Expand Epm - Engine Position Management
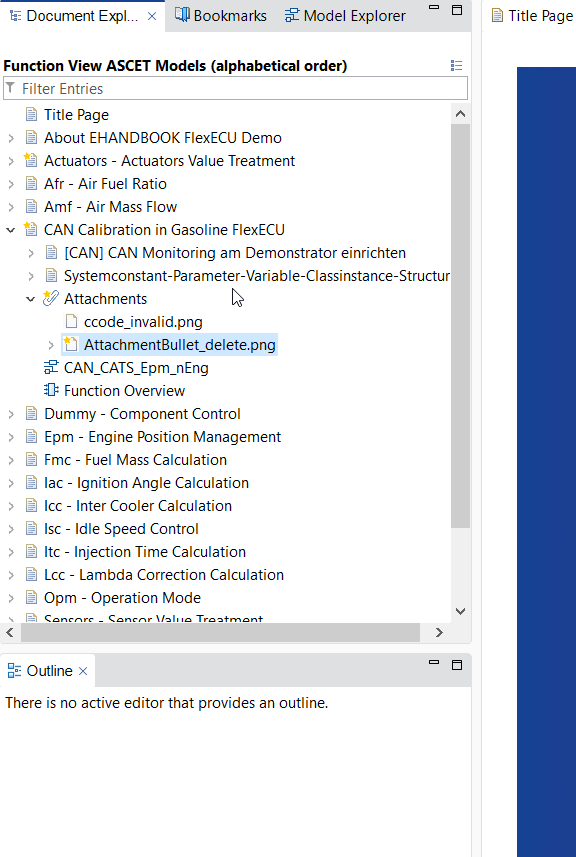 (10, 437)
